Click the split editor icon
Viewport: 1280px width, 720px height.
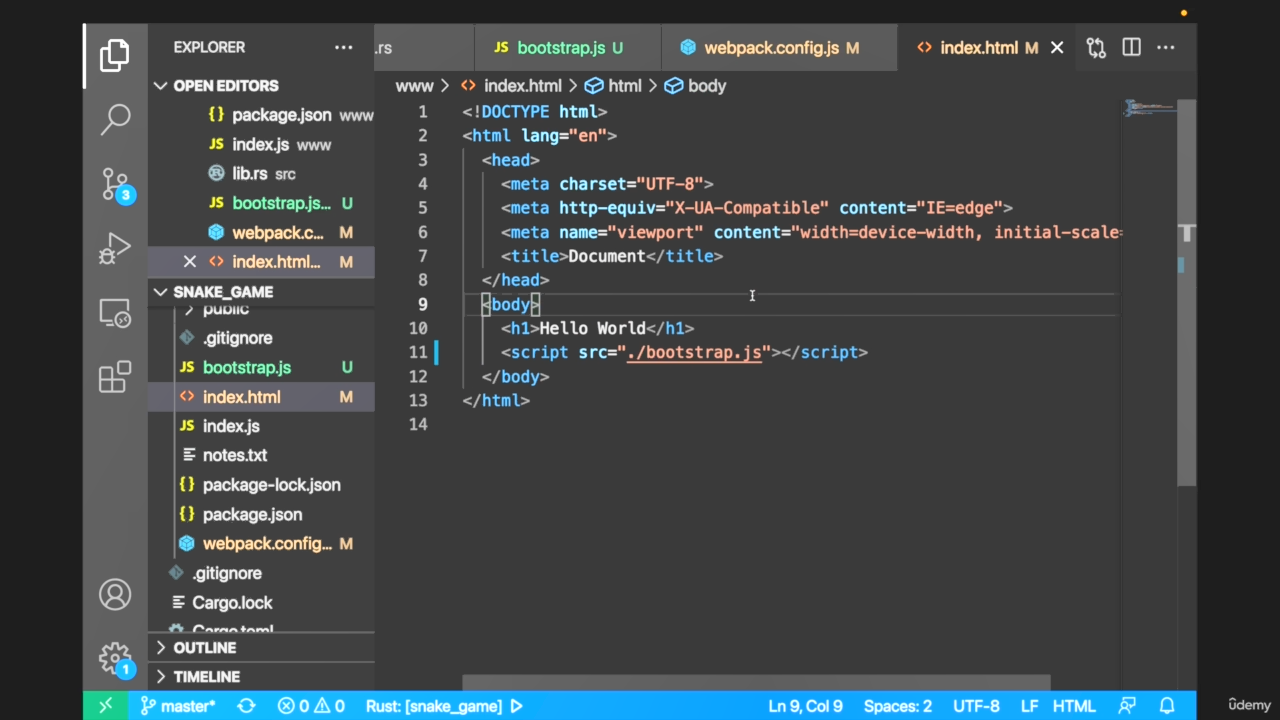click(1131, 48)
